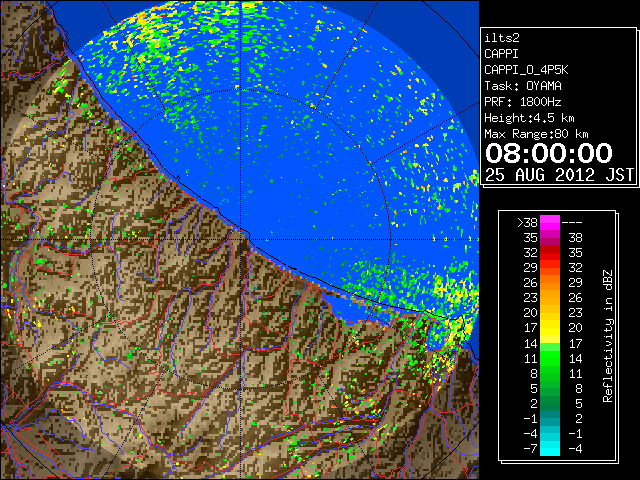This screenshot has height=480, width=640.
Task: Click the magenta >38 dBZ color band
Action: pyautogui.click(x=550, y=222)
